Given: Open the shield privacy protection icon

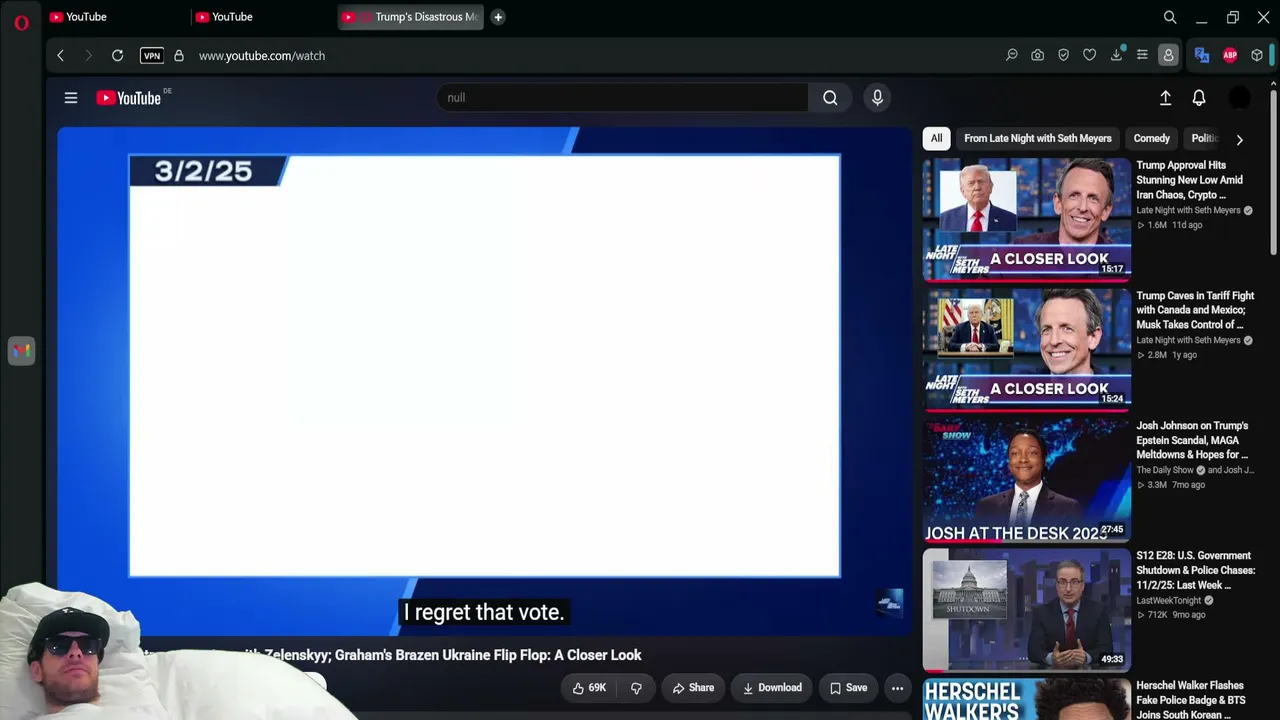Looking at the screenshot, I should [x=1064, y=56].
